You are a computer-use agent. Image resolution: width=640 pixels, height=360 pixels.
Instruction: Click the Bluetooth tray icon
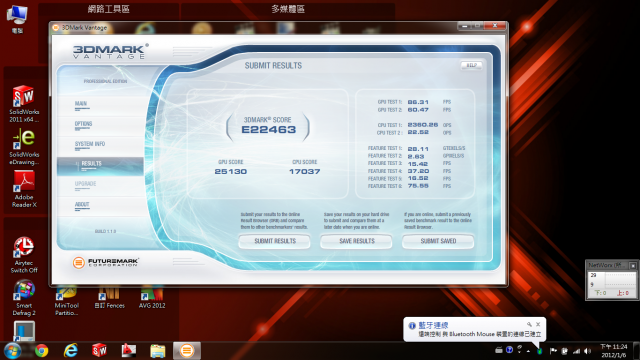pyautogui.click(x=540, y=351)
